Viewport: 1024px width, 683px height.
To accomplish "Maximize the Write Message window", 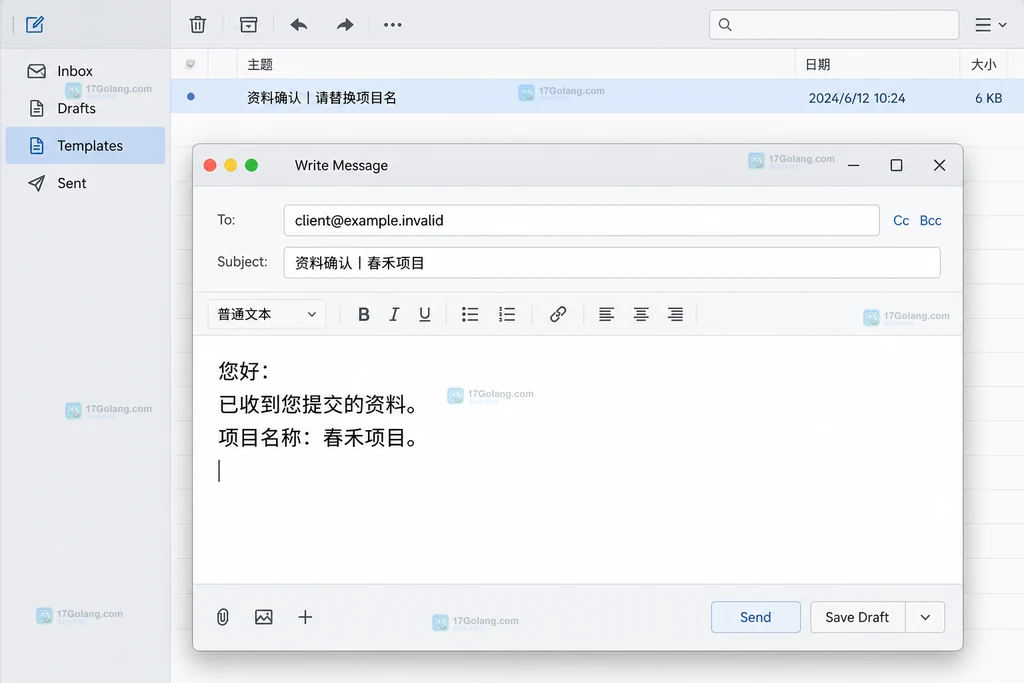I will tap(897, 165).
